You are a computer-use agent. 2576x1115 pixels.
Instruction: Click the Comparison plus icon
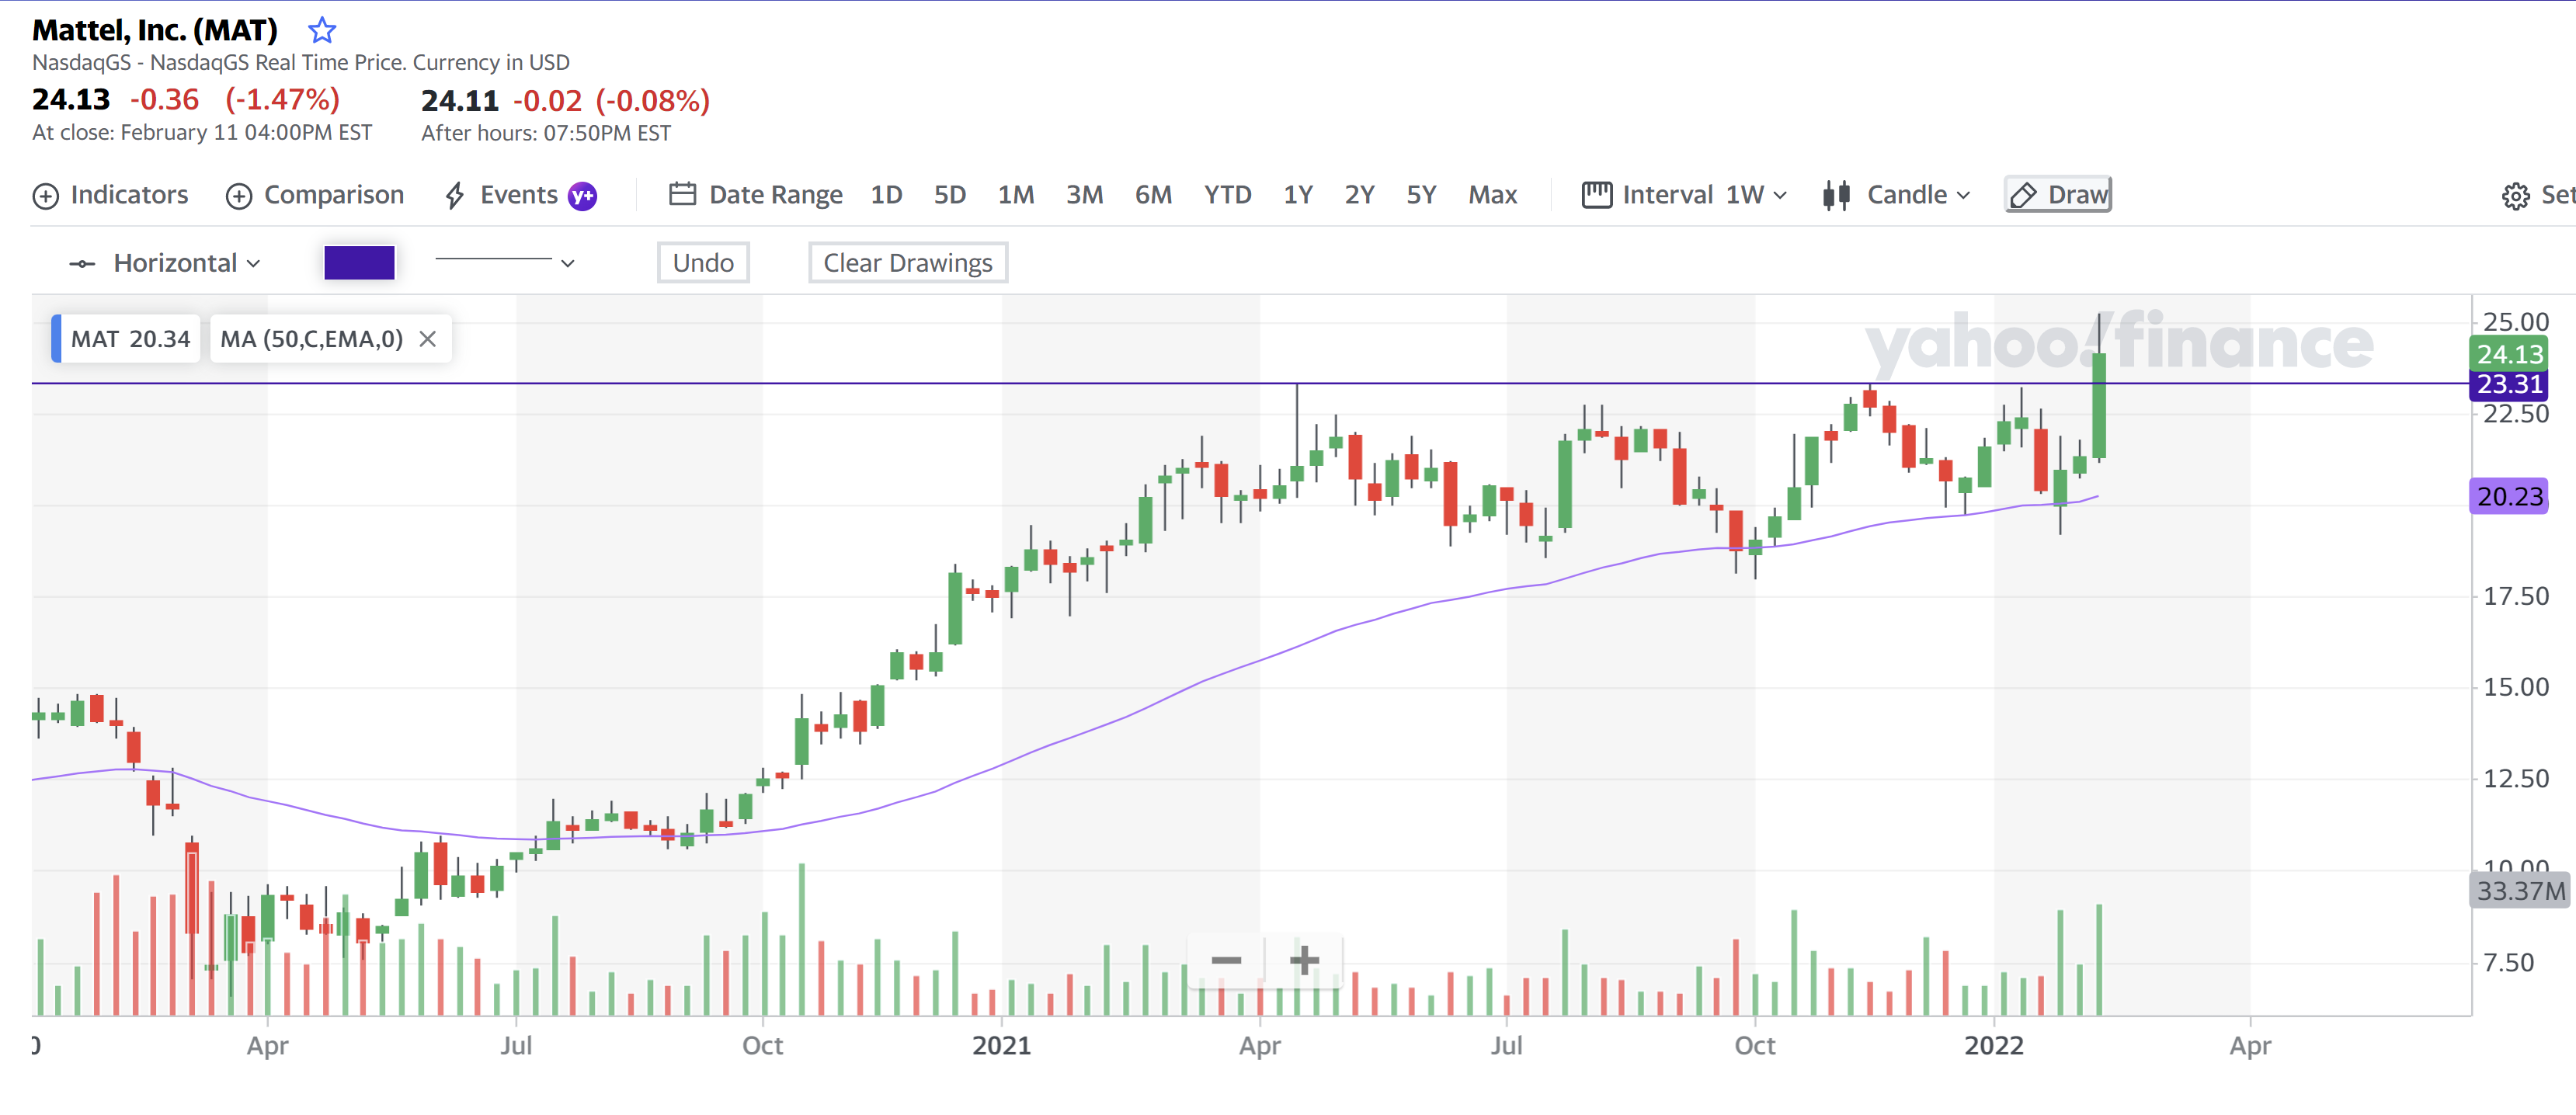[x=239, y=196]
